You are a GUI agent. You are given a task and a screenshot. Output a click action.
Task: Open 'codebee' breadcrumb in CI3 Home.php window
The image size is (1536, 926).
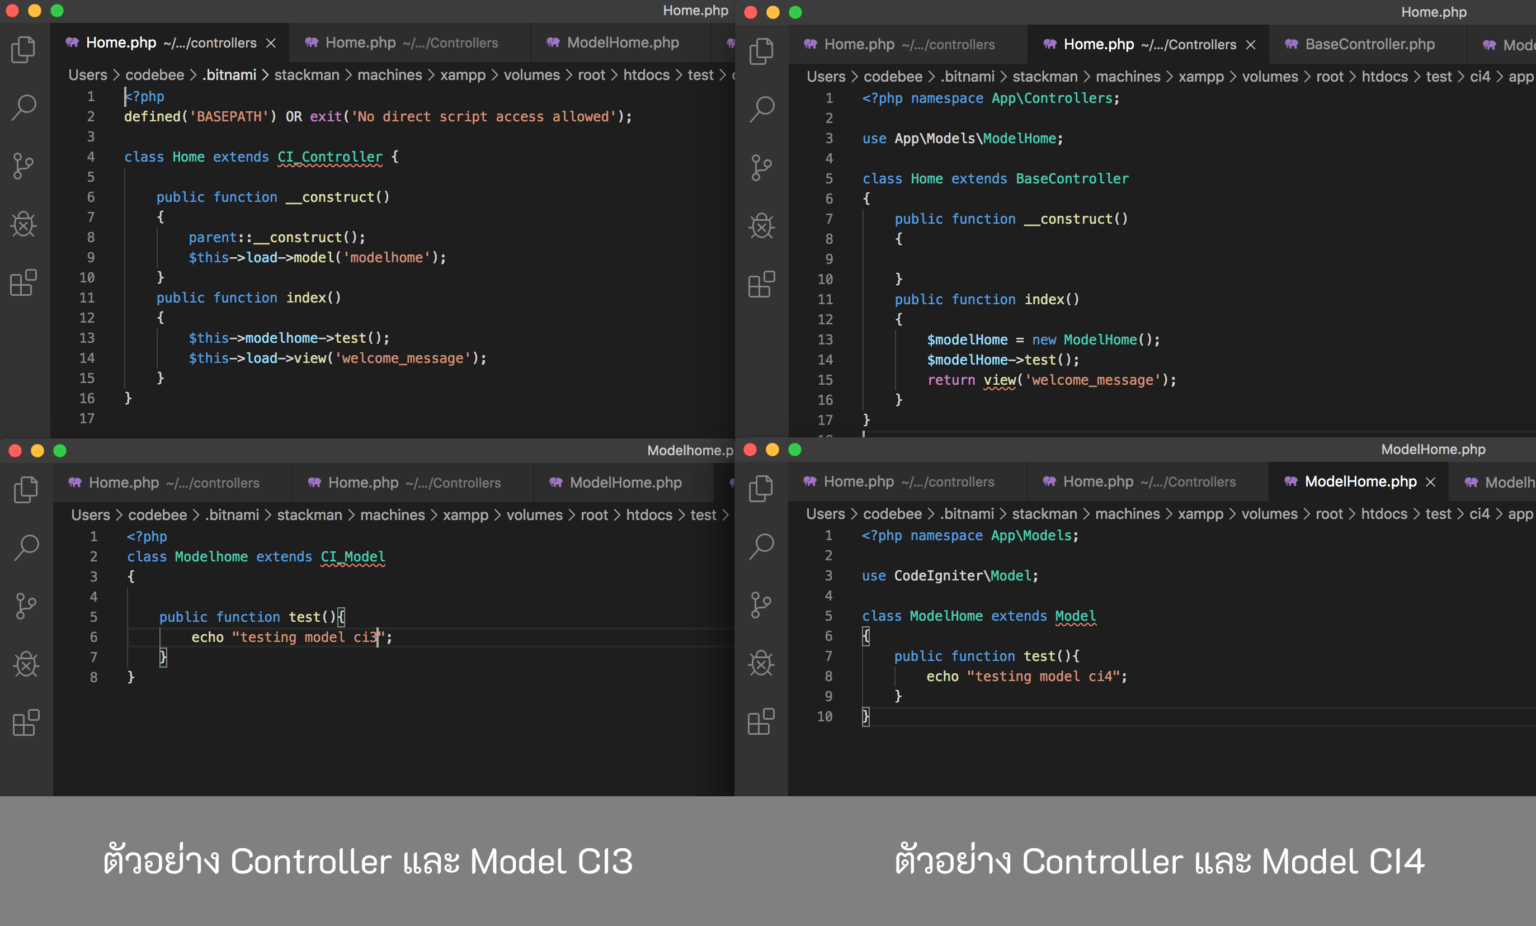(x=154, y=75)
